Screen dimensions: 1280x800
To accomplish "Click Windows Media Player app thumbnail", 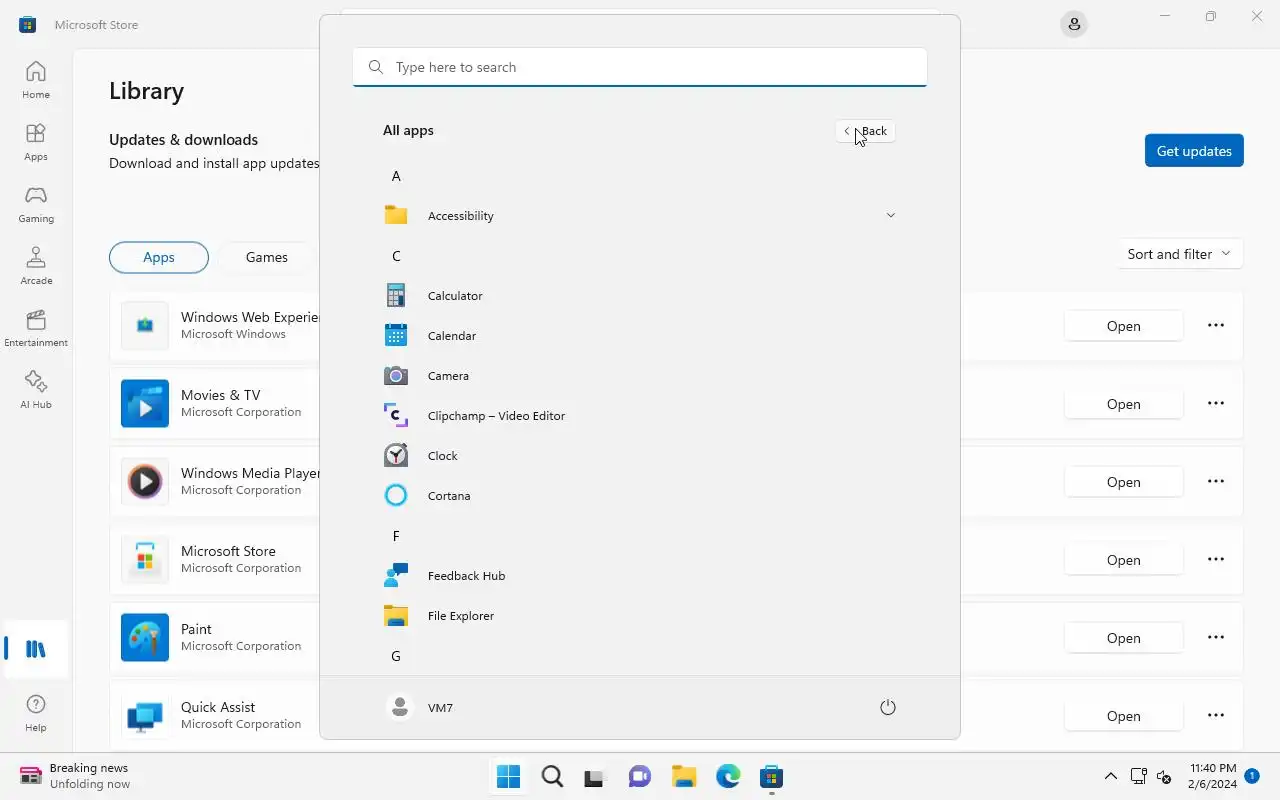I will coord(145,482).
